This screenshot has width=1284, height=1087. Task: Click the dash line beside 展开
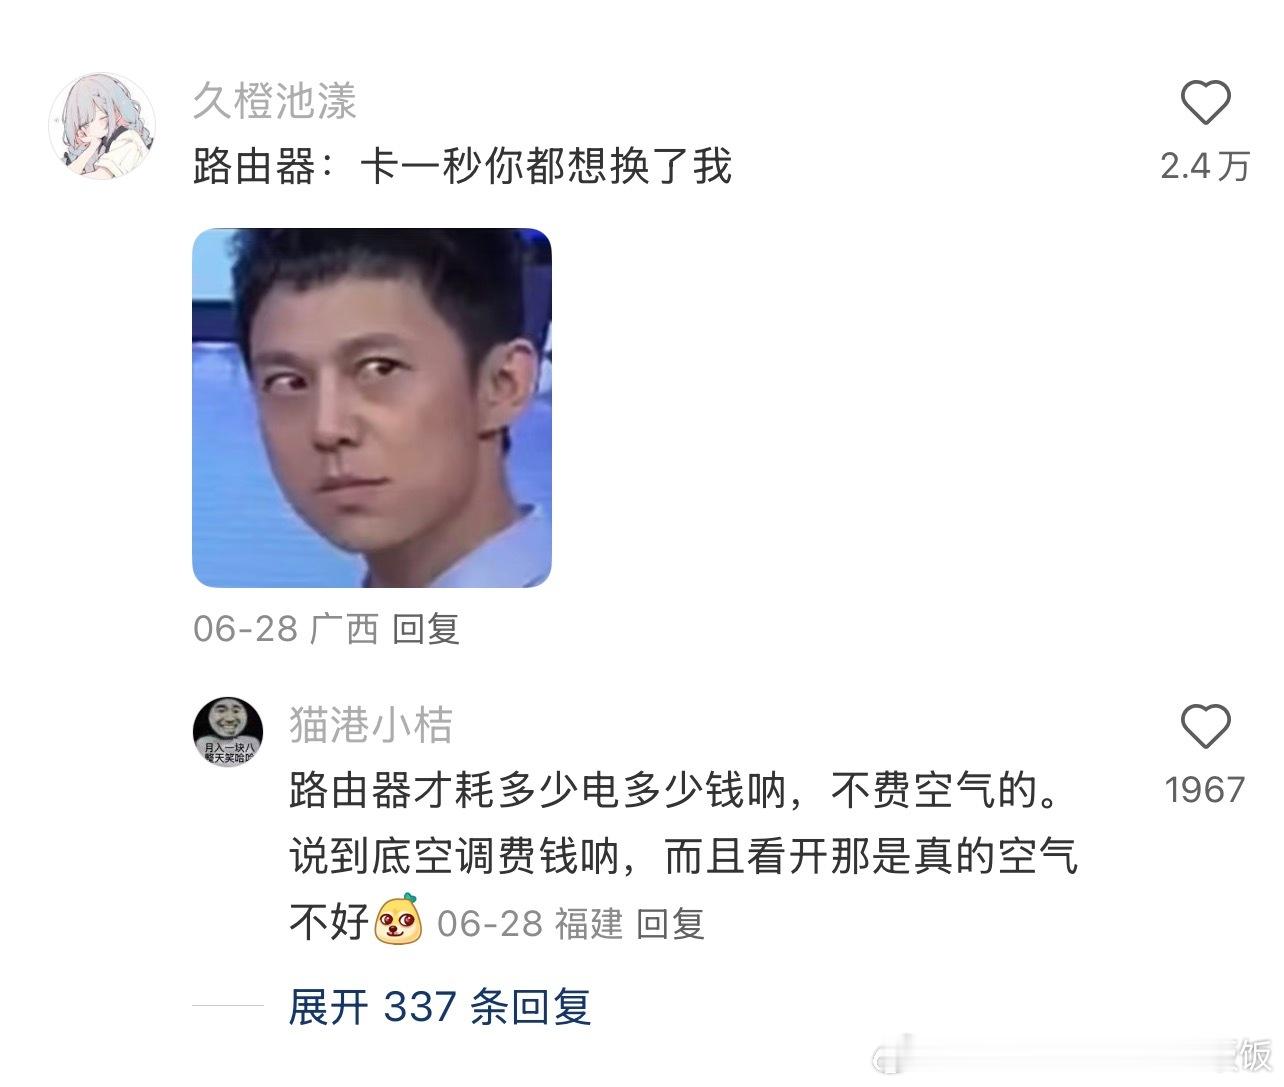227,1006
